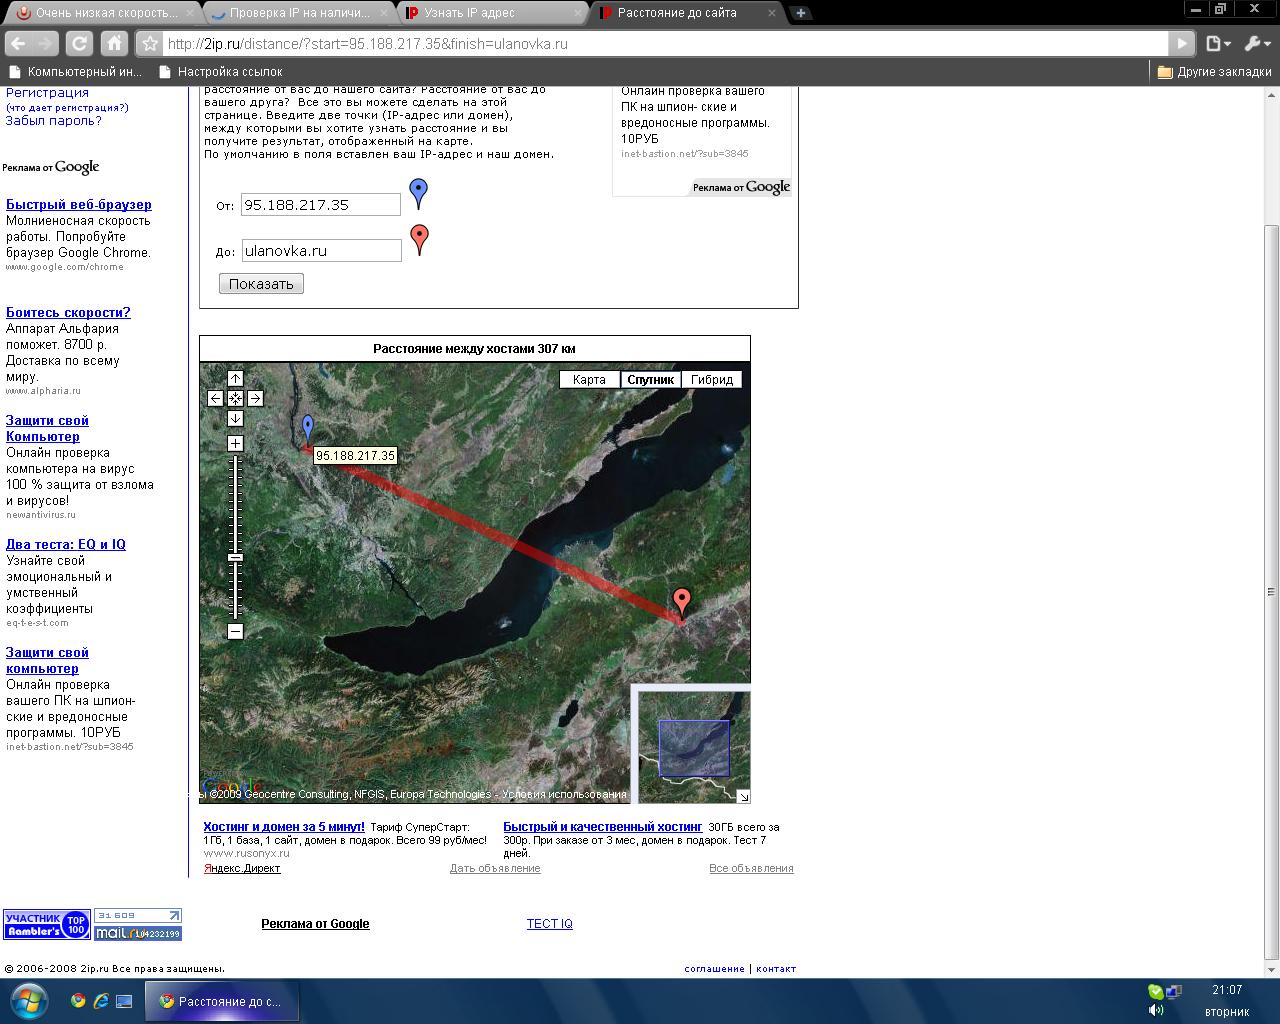1280x1024 pixels.
Task: Open the wrench settings menu dropdown
Action: (x=1256, y=44)
